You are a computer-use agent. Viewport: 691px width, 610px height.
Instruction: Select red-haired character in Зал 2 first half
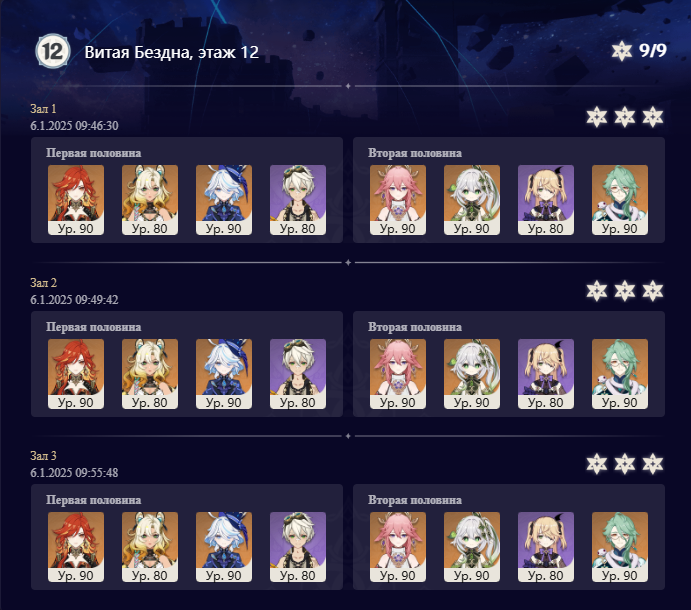76,374
